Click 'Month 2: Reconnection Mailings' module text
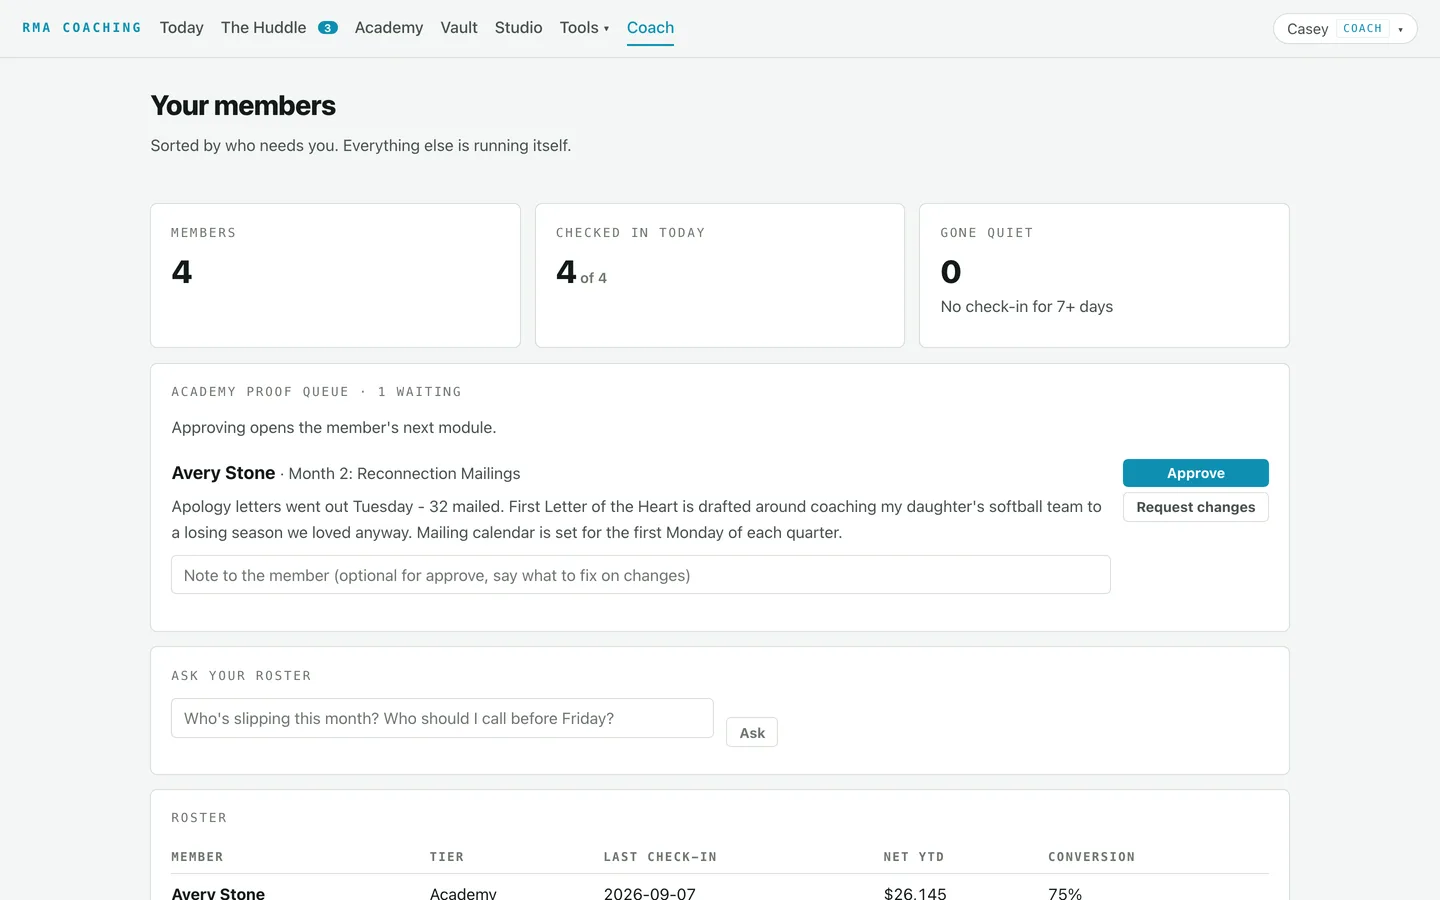 coord(405,474)
